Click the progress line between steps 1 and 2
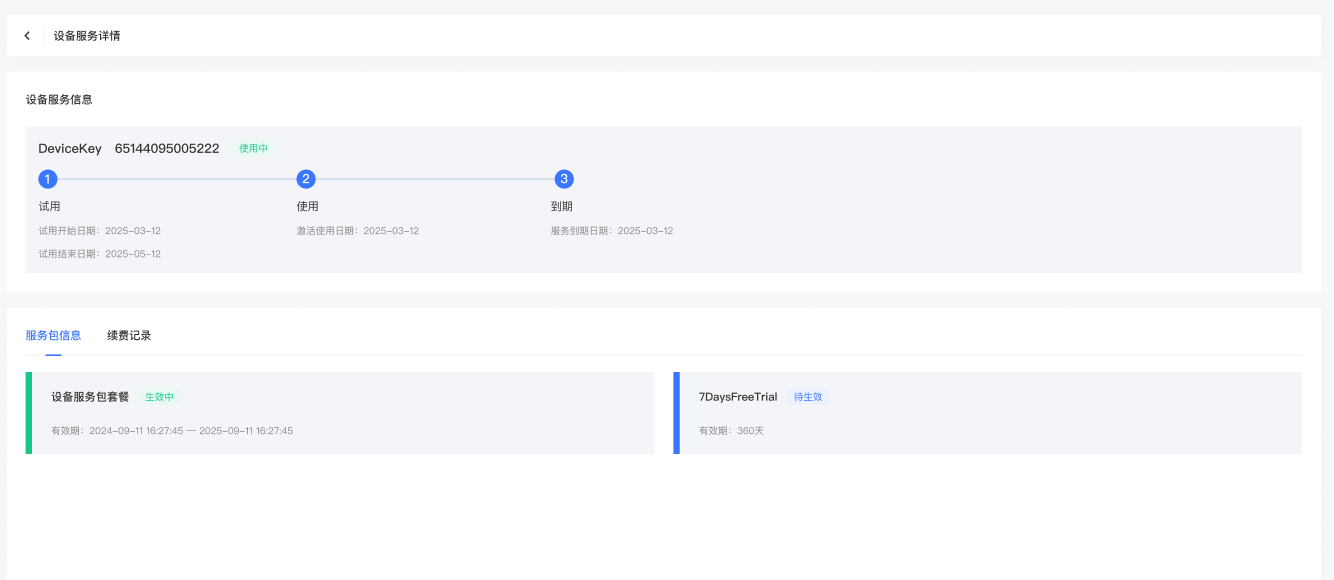 (x=177, y=179)
